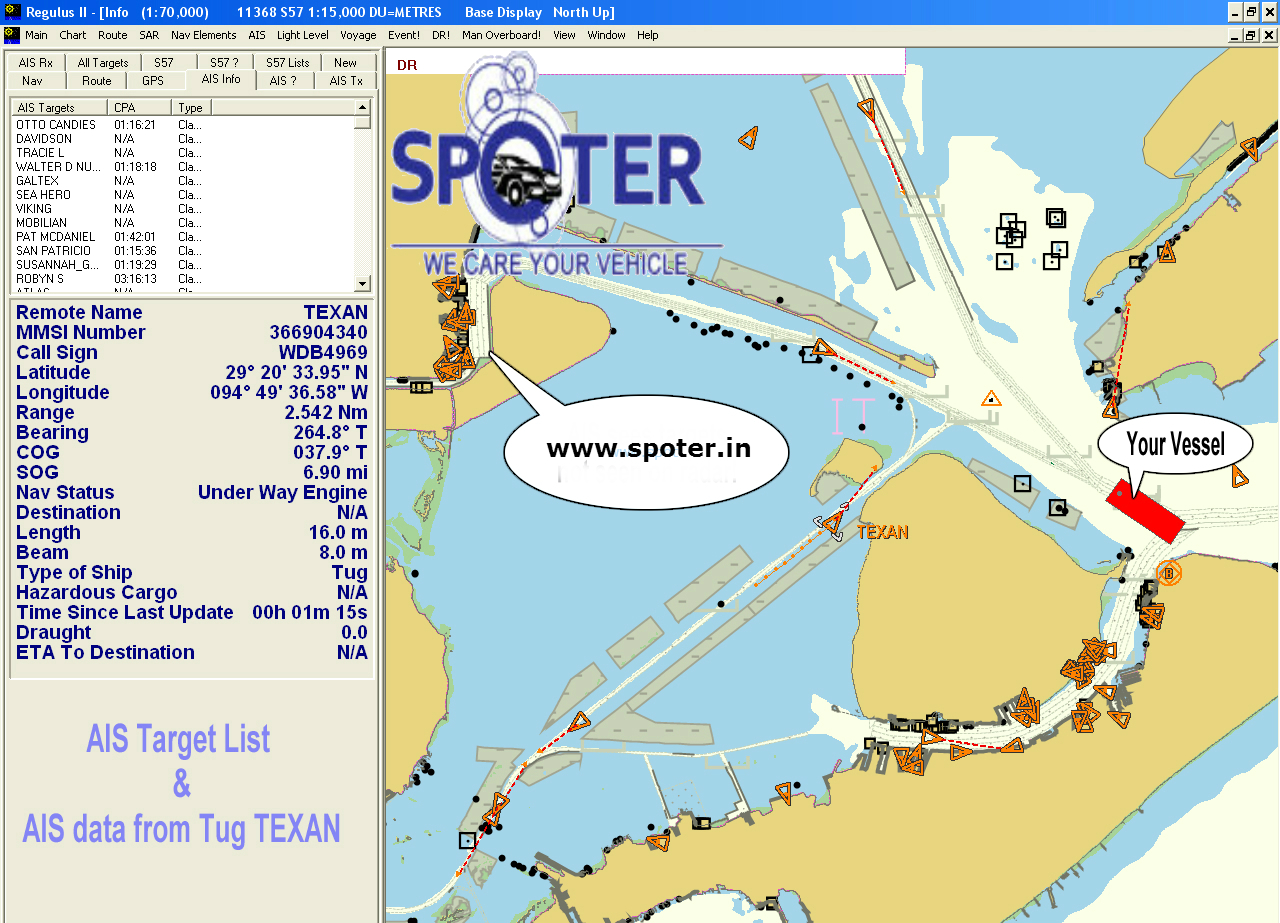Click the orange circled buoy symbol

(x=1168, y=573)
